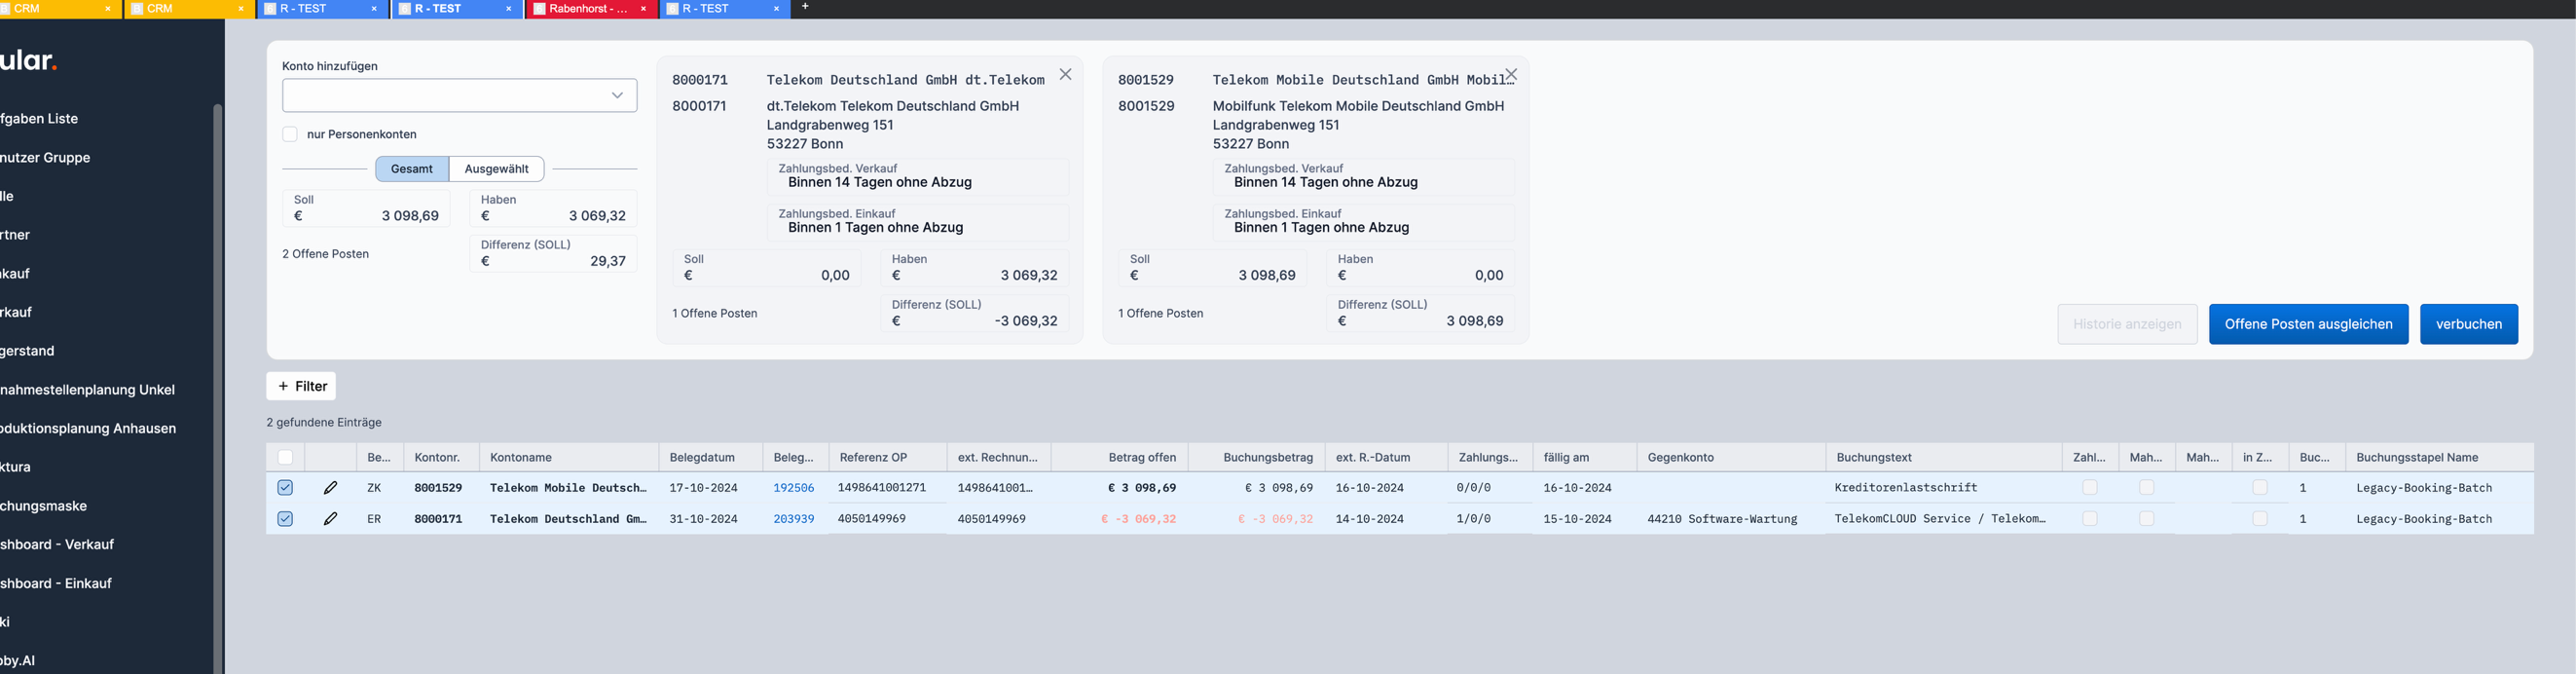Toggle the nur Personenkonten checkbox
The image size is (2576, 674).
tap(290, 134)
